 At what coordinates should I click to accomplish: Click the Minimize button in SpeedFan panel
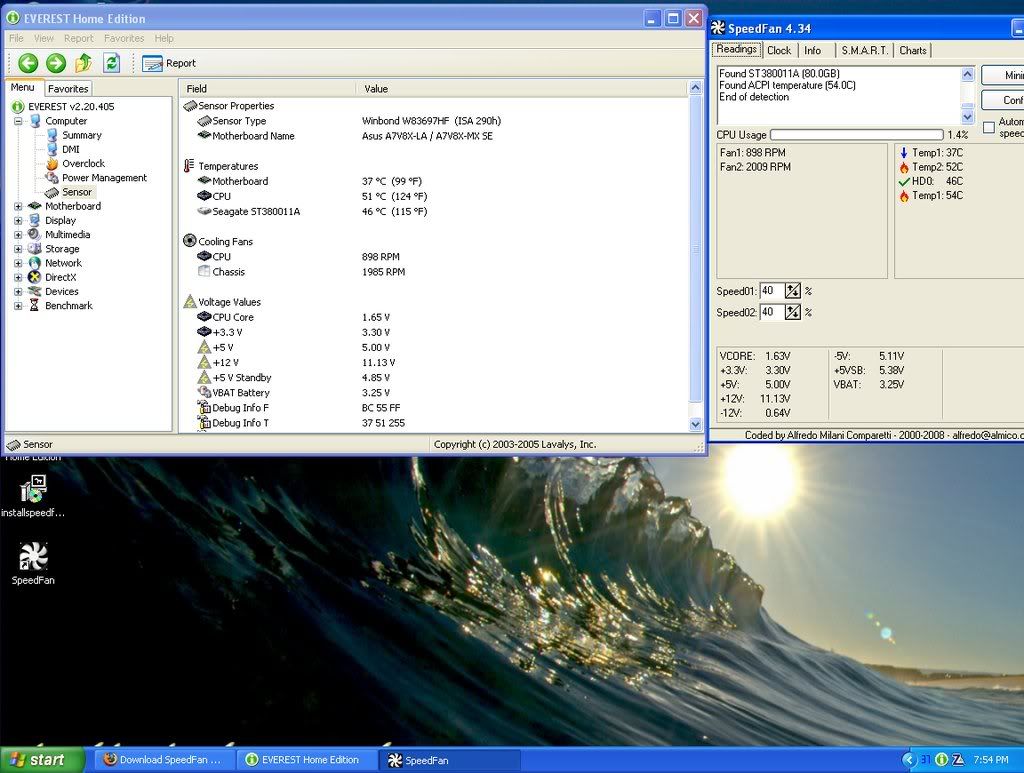1003,75
